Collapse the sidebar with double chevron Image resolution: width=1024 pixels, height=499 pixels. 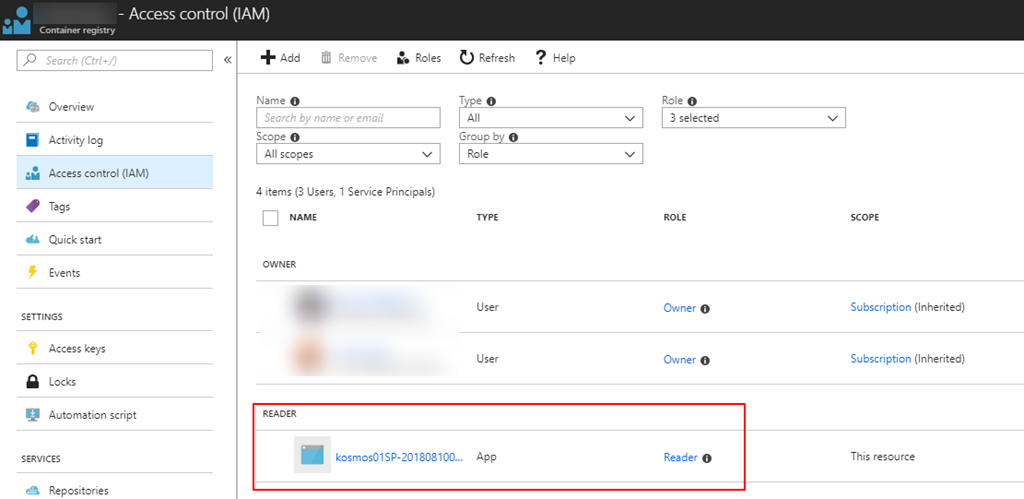(x=227, y=61)
